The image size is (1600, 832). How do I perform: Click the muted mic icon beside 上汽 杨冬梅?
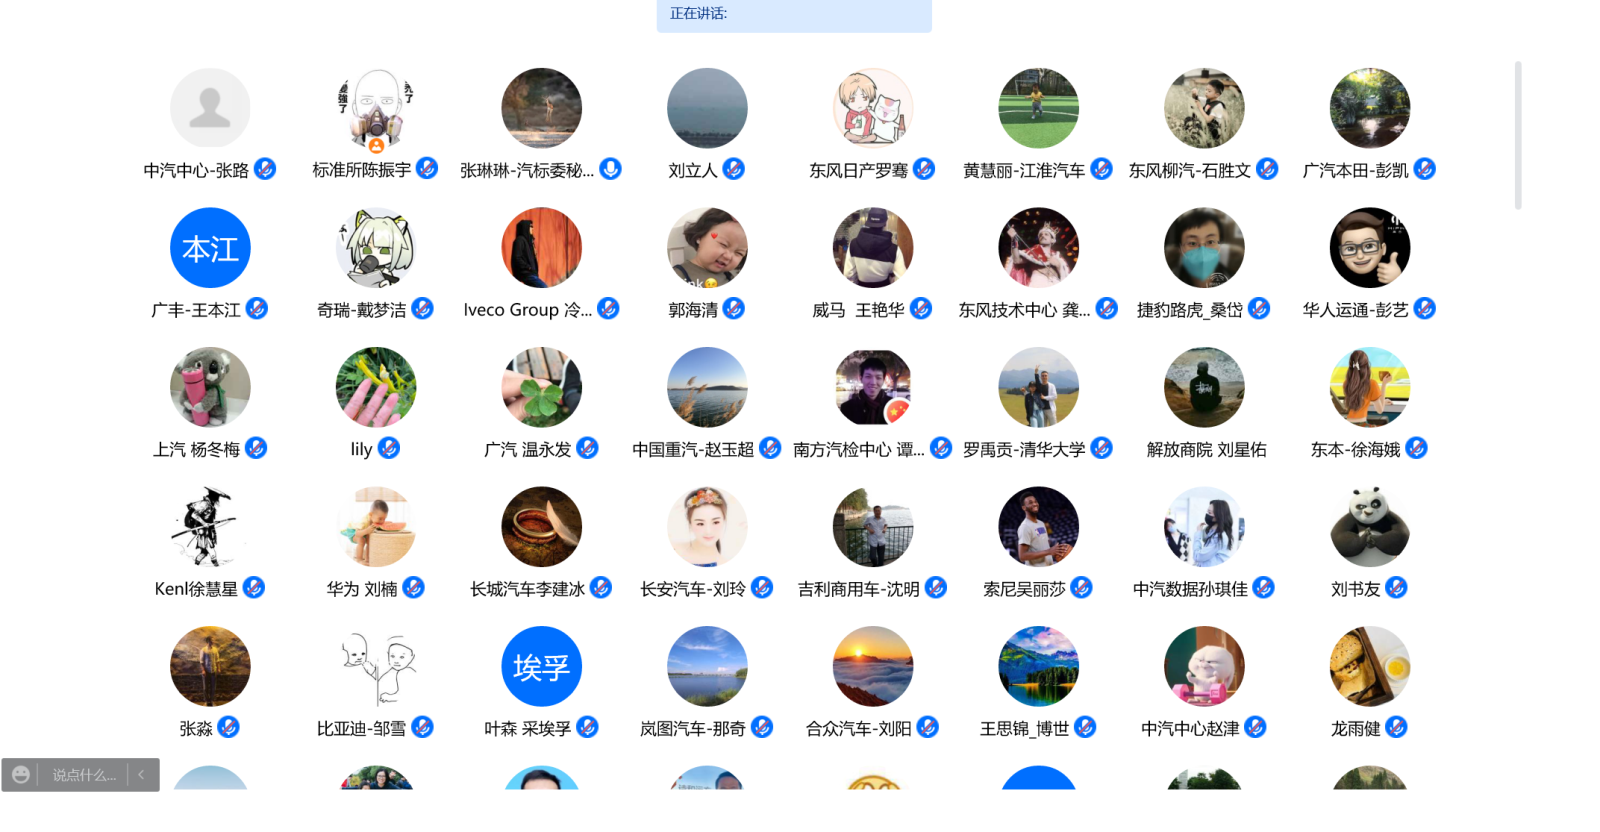(x=256, y=448)
